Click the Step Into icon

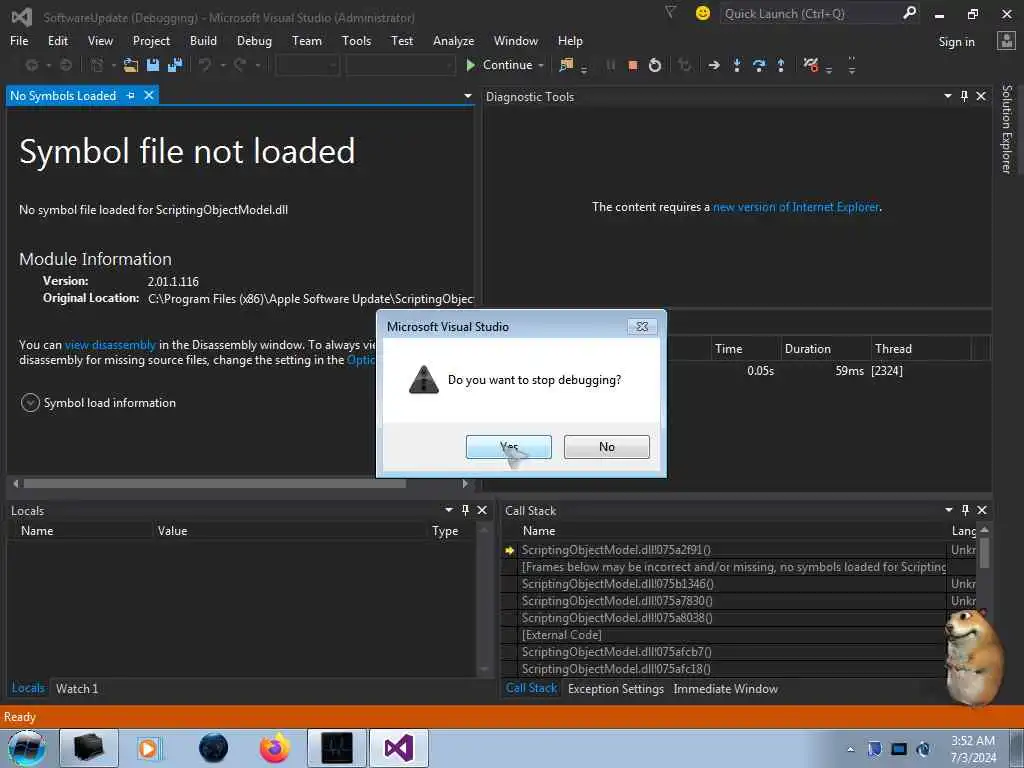[737, 65]
